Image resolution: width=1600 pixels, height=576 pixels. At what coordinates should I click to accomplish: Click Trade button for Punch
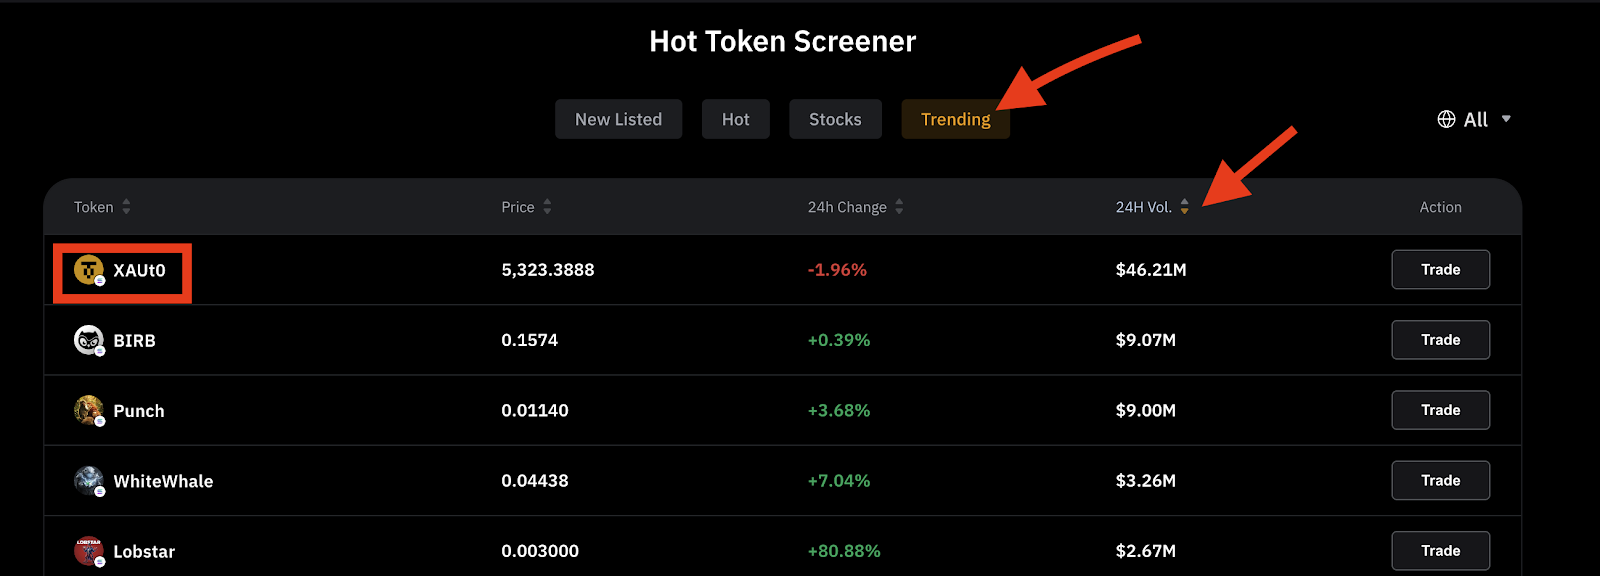[x=1440, y=410]
